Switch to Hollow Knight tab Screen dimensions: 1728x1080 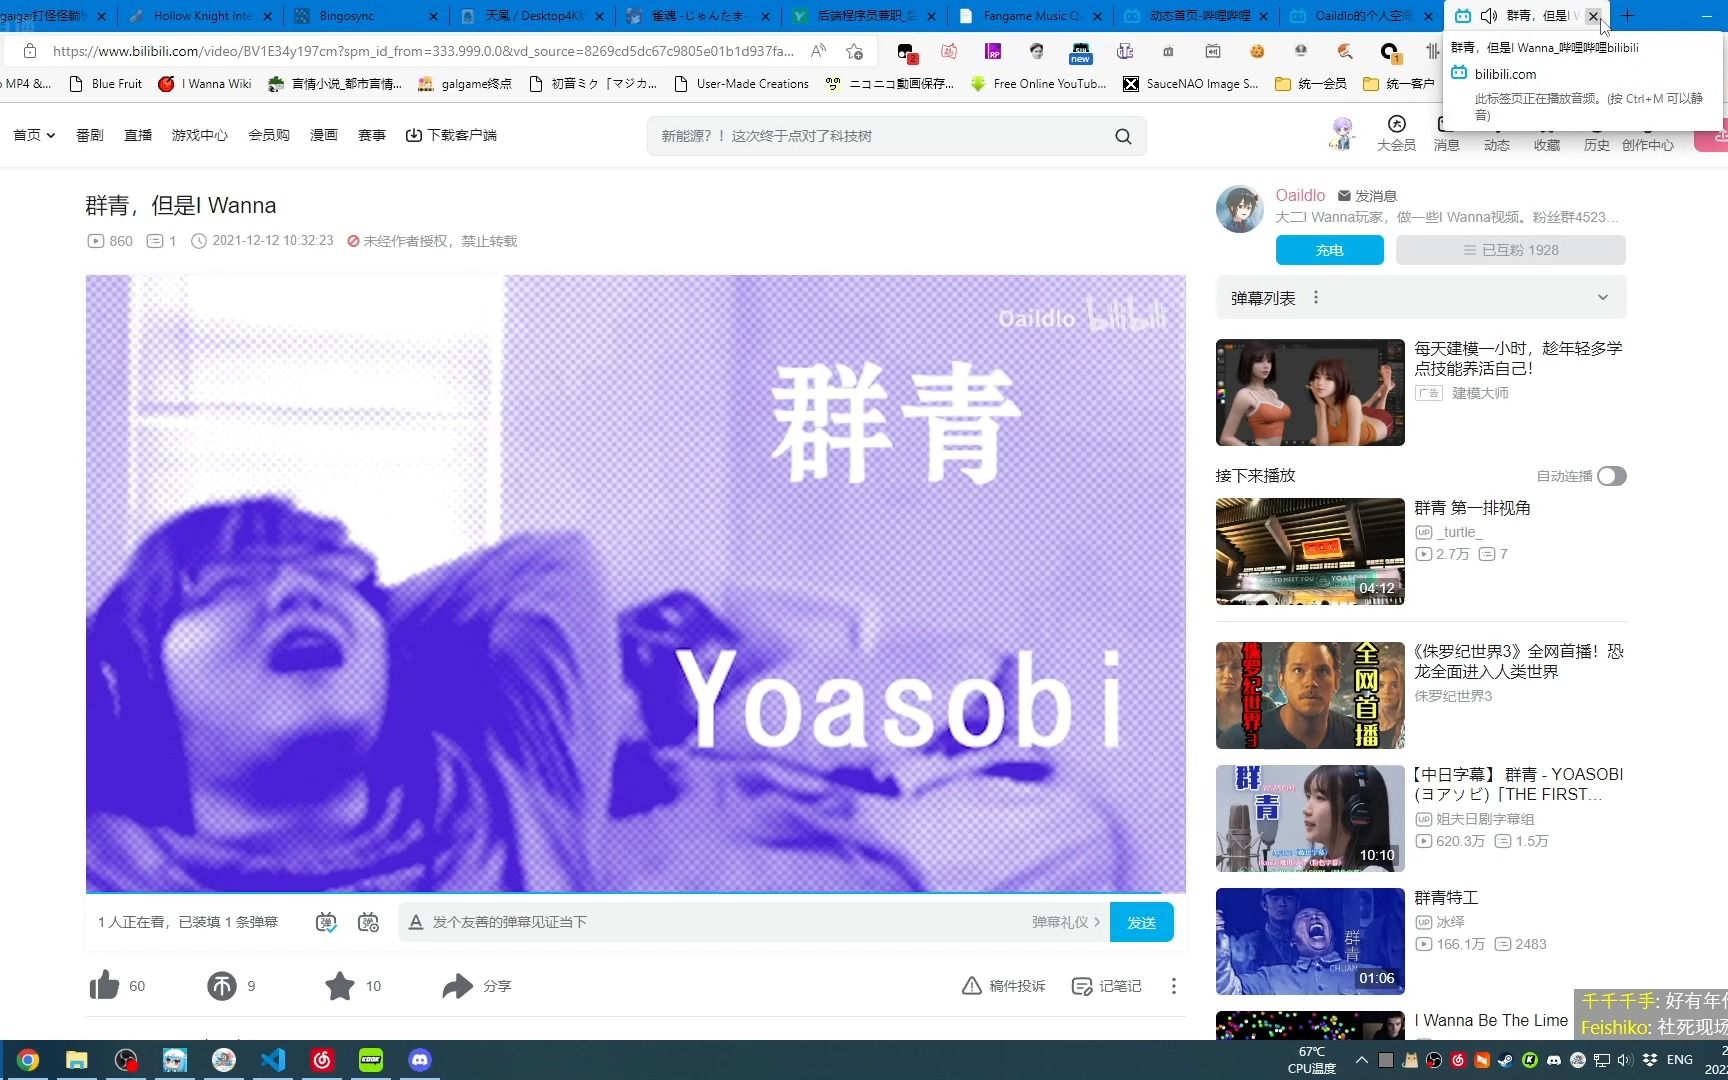point(200,16)
